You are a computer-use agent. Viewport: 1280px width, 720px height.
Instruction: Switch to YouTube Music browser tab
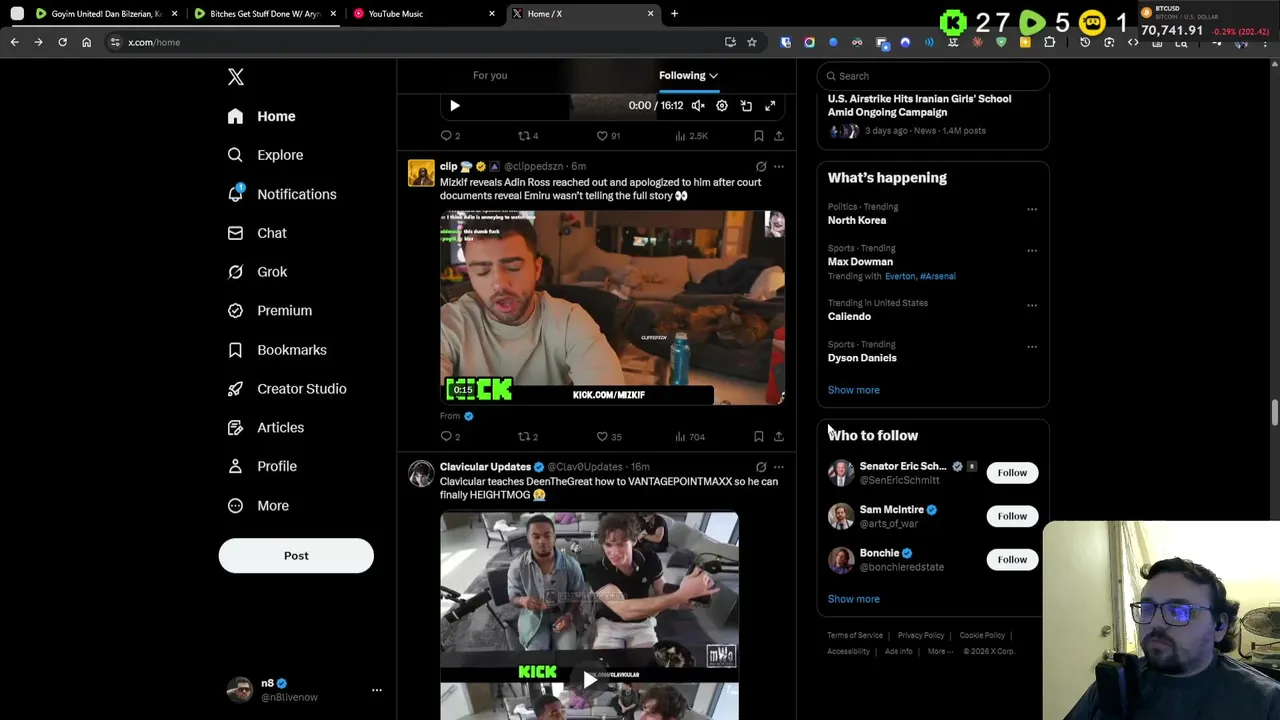coord(425,14)
